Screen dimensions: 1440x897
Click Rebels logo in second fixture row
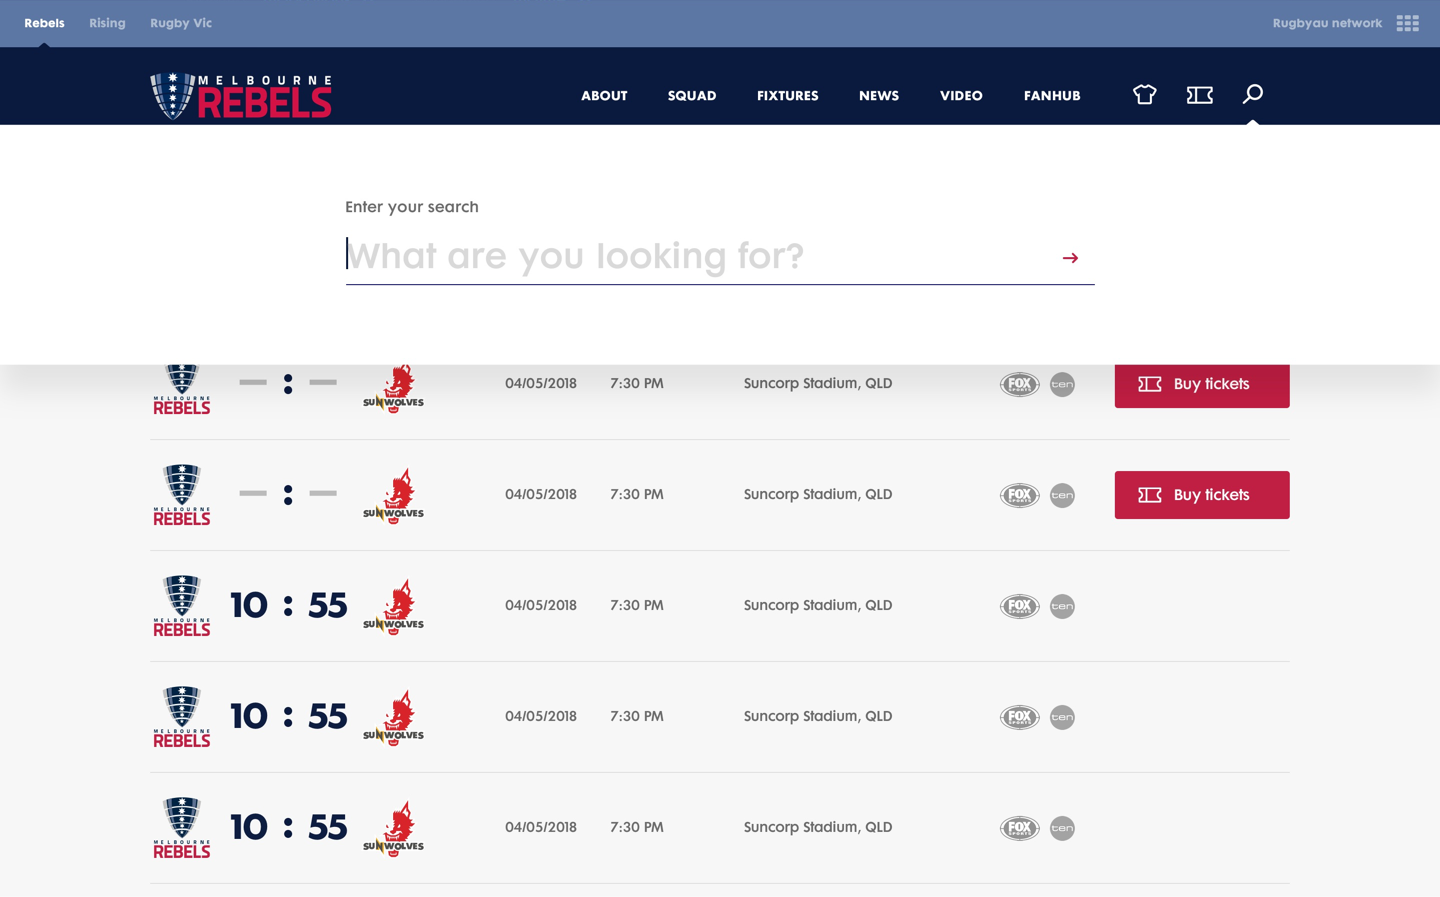point(182,495)
